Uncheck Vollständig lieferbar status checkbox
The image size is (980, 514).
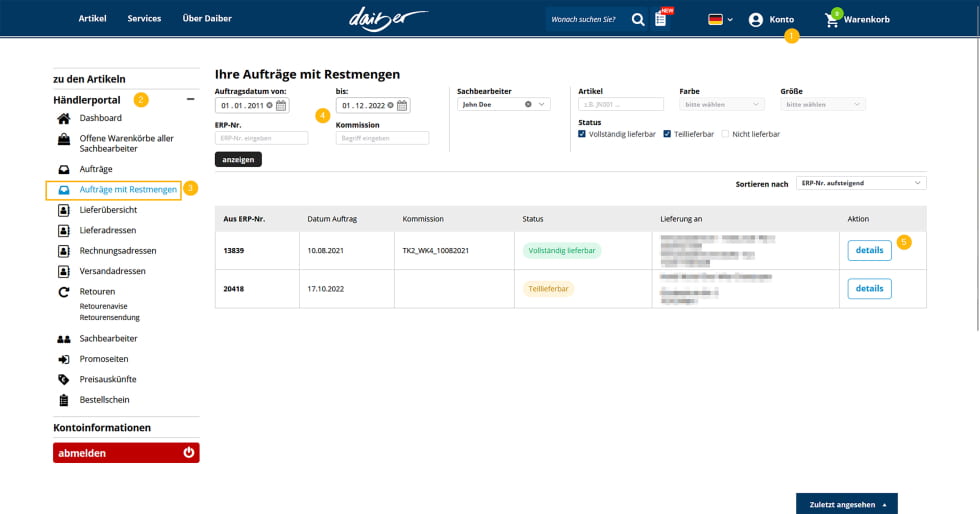coord(582,134)
